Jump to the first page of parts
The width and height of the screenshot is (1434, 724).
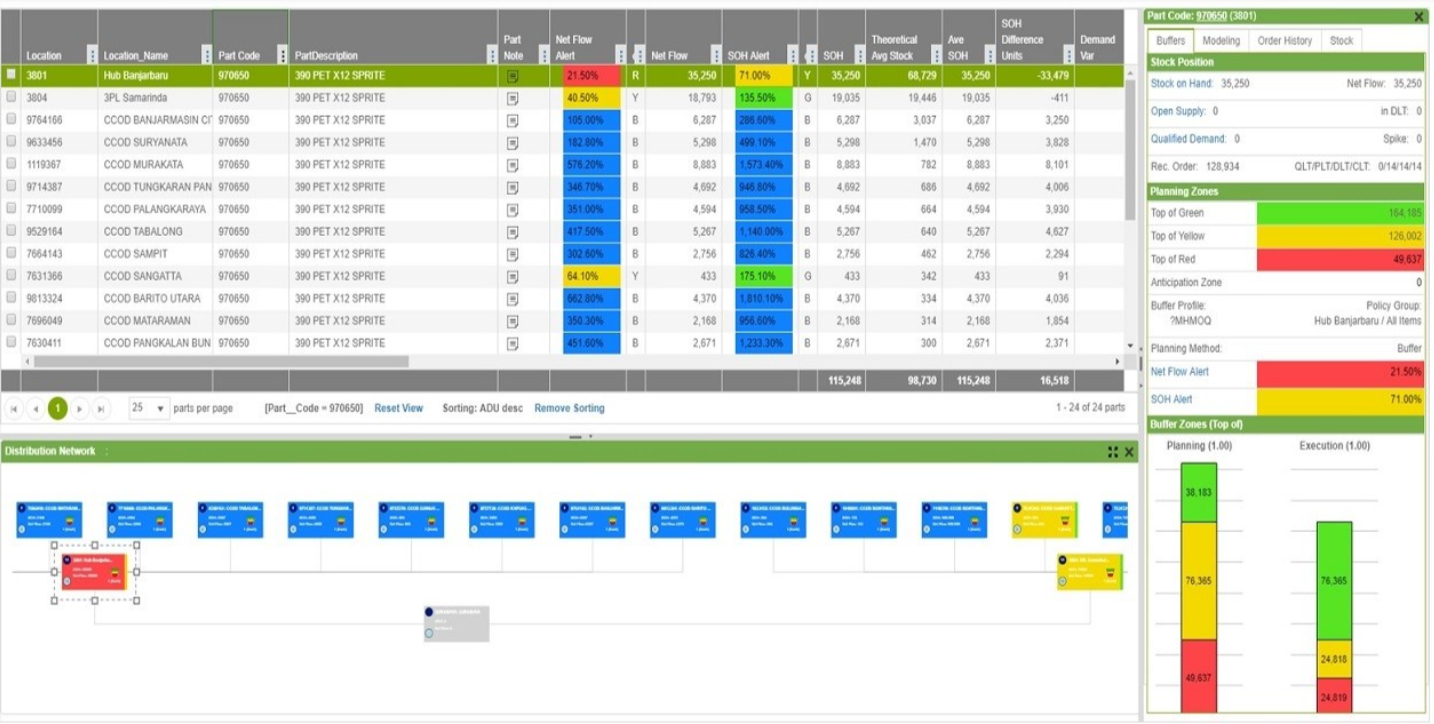pos(14,407)
